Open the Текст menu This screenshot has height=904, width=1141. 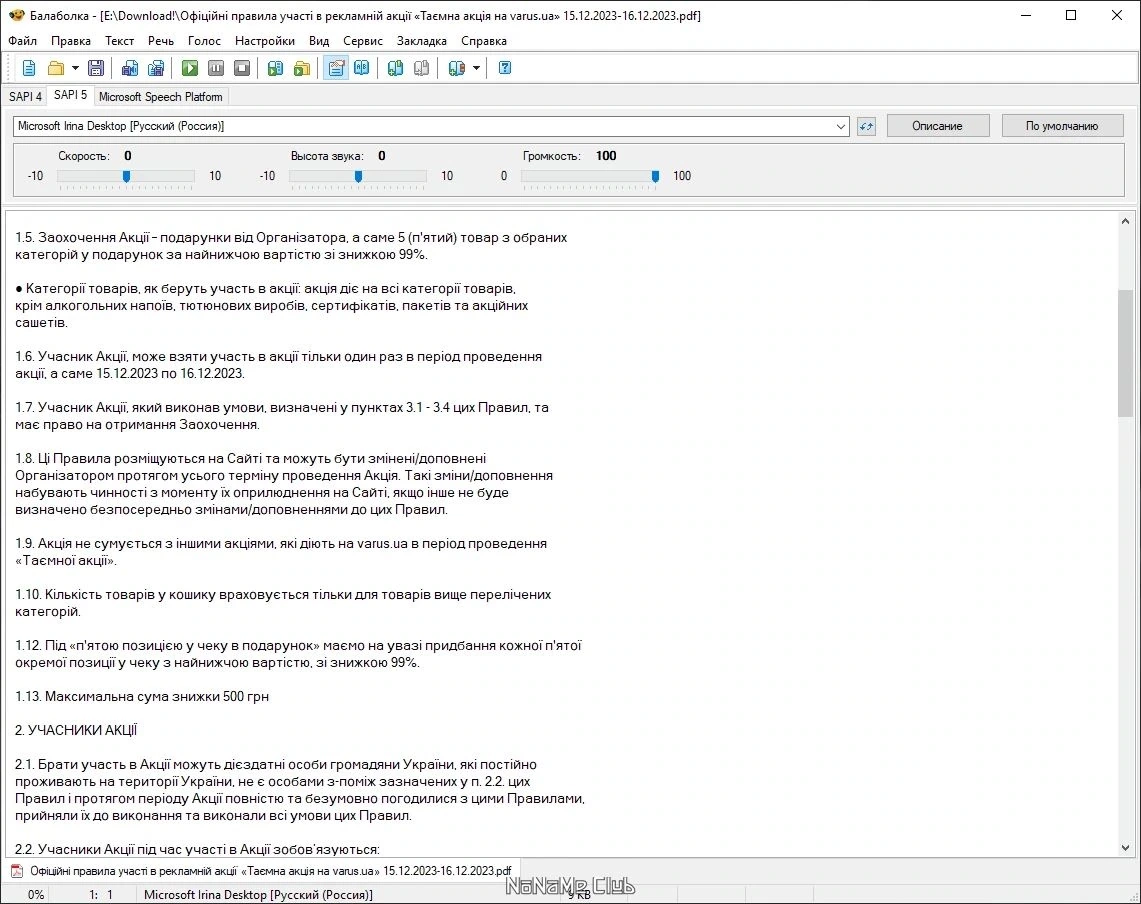pos(119,41)
